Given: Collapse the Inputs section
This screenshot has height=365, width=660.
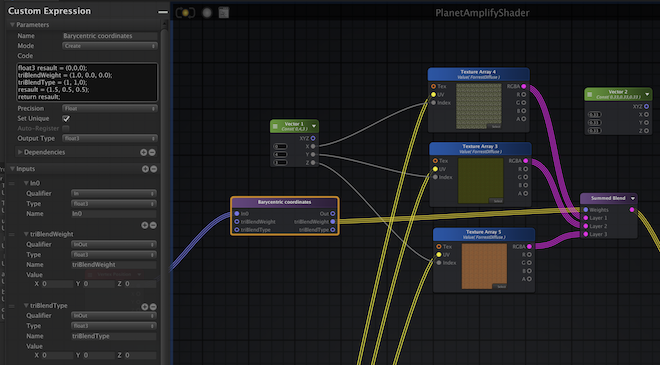Looking at the screenshot, I should tap(12, 169).
